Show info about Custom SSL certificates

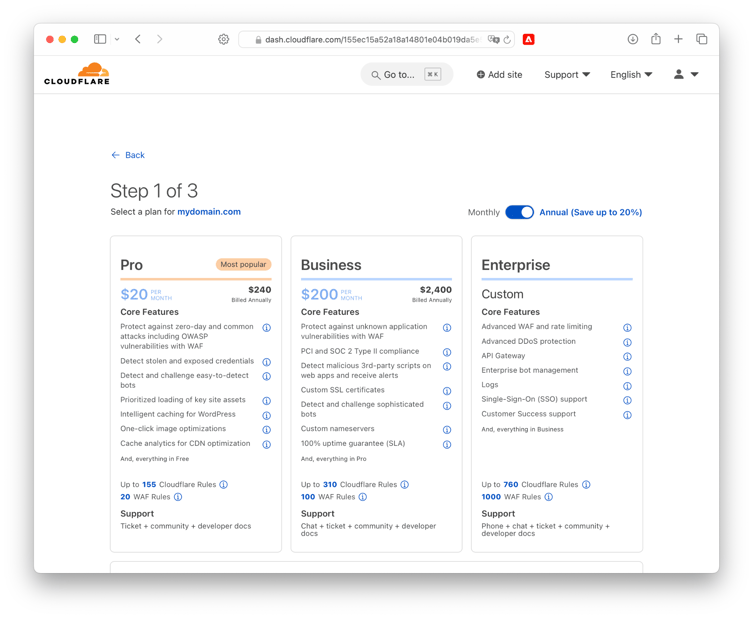tap(447, 391)
